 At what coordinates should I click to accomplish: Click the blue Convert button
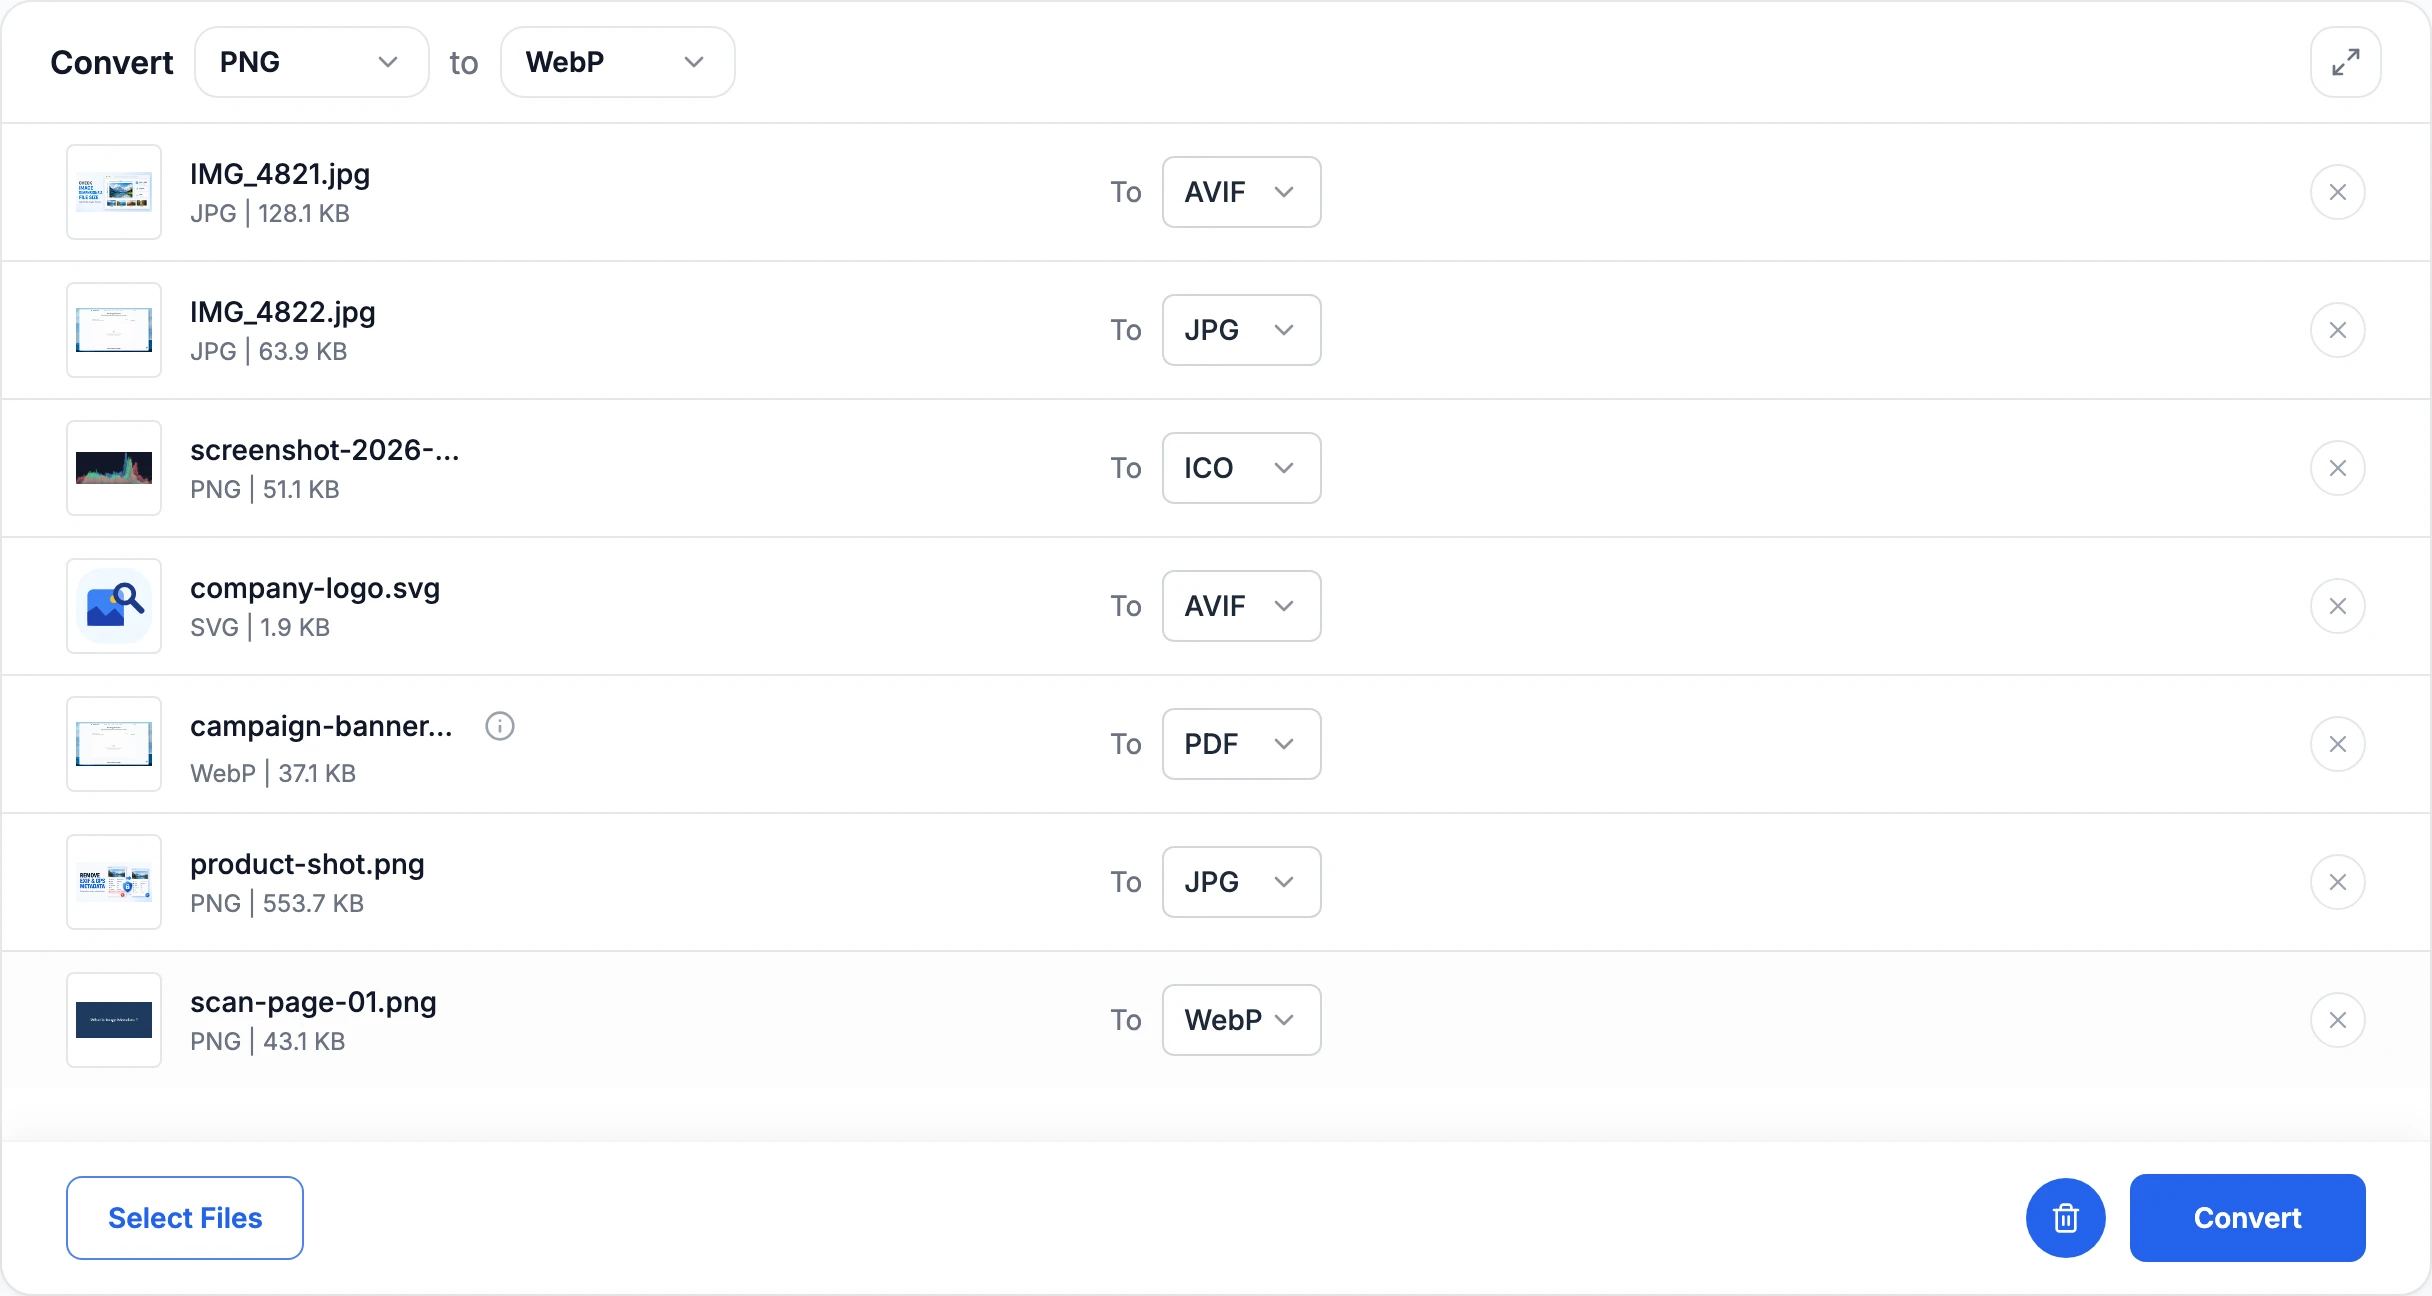pyautogui.click(x=2248, y=1218)
